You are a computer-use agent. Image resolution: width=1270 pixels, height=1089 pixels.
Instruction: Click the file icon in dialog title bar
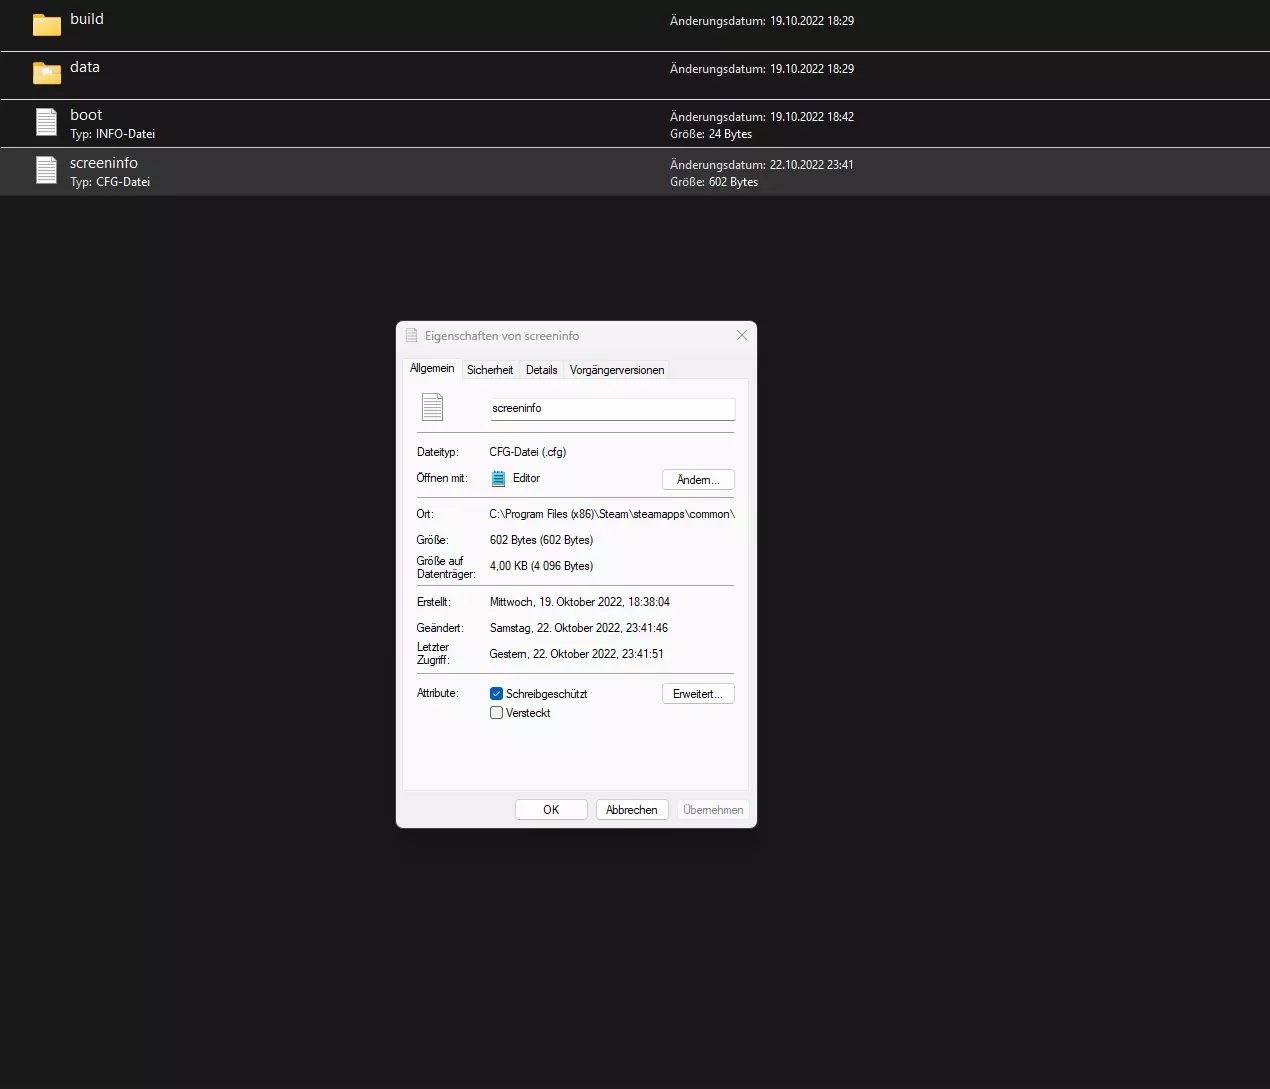412,336
